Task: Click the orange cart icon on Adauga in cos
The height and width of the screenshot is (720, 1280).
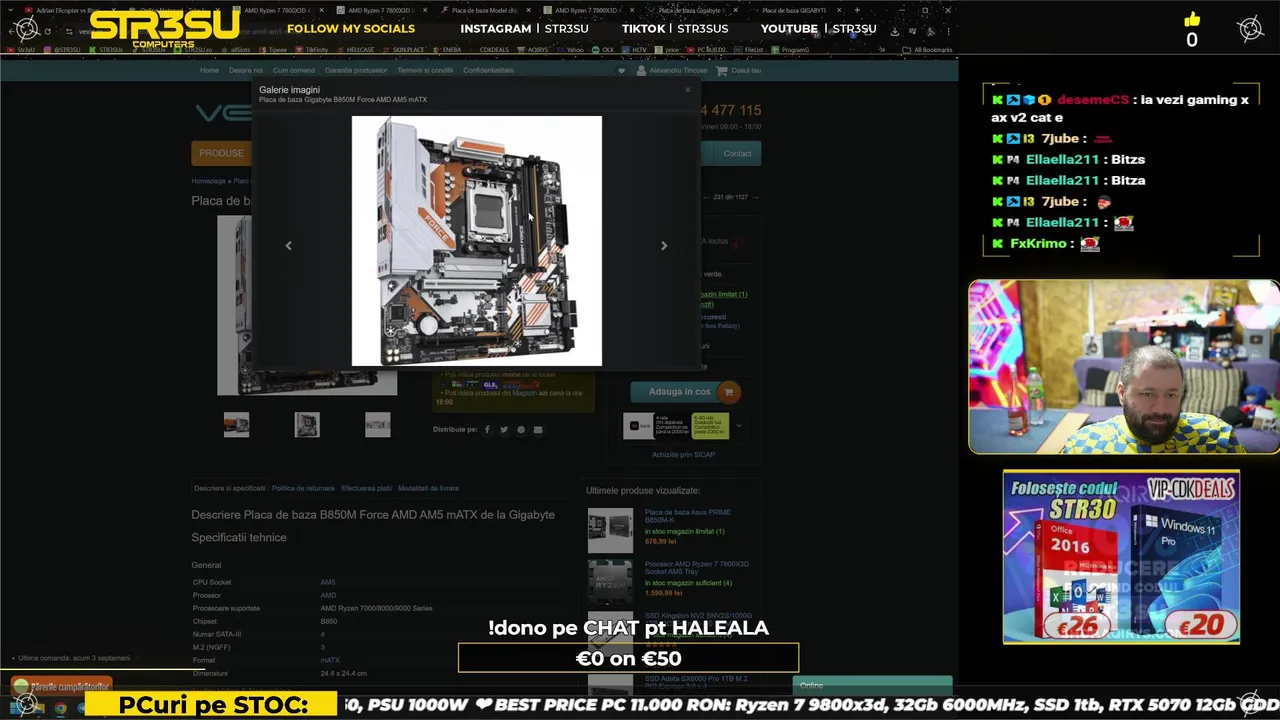Action: click(728, 392)
